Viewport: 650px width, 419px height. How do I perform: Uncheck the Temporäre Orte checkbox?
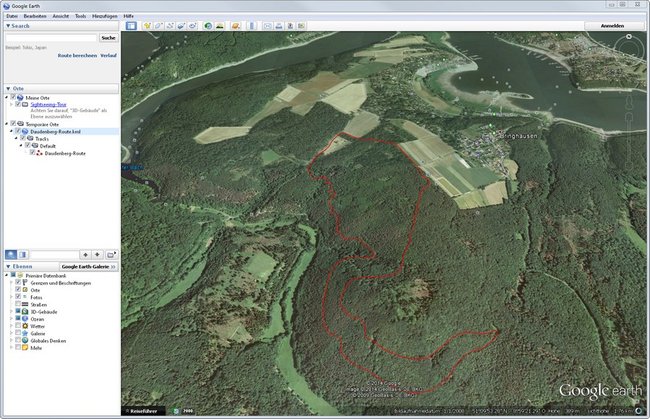(x=13, y=124)
